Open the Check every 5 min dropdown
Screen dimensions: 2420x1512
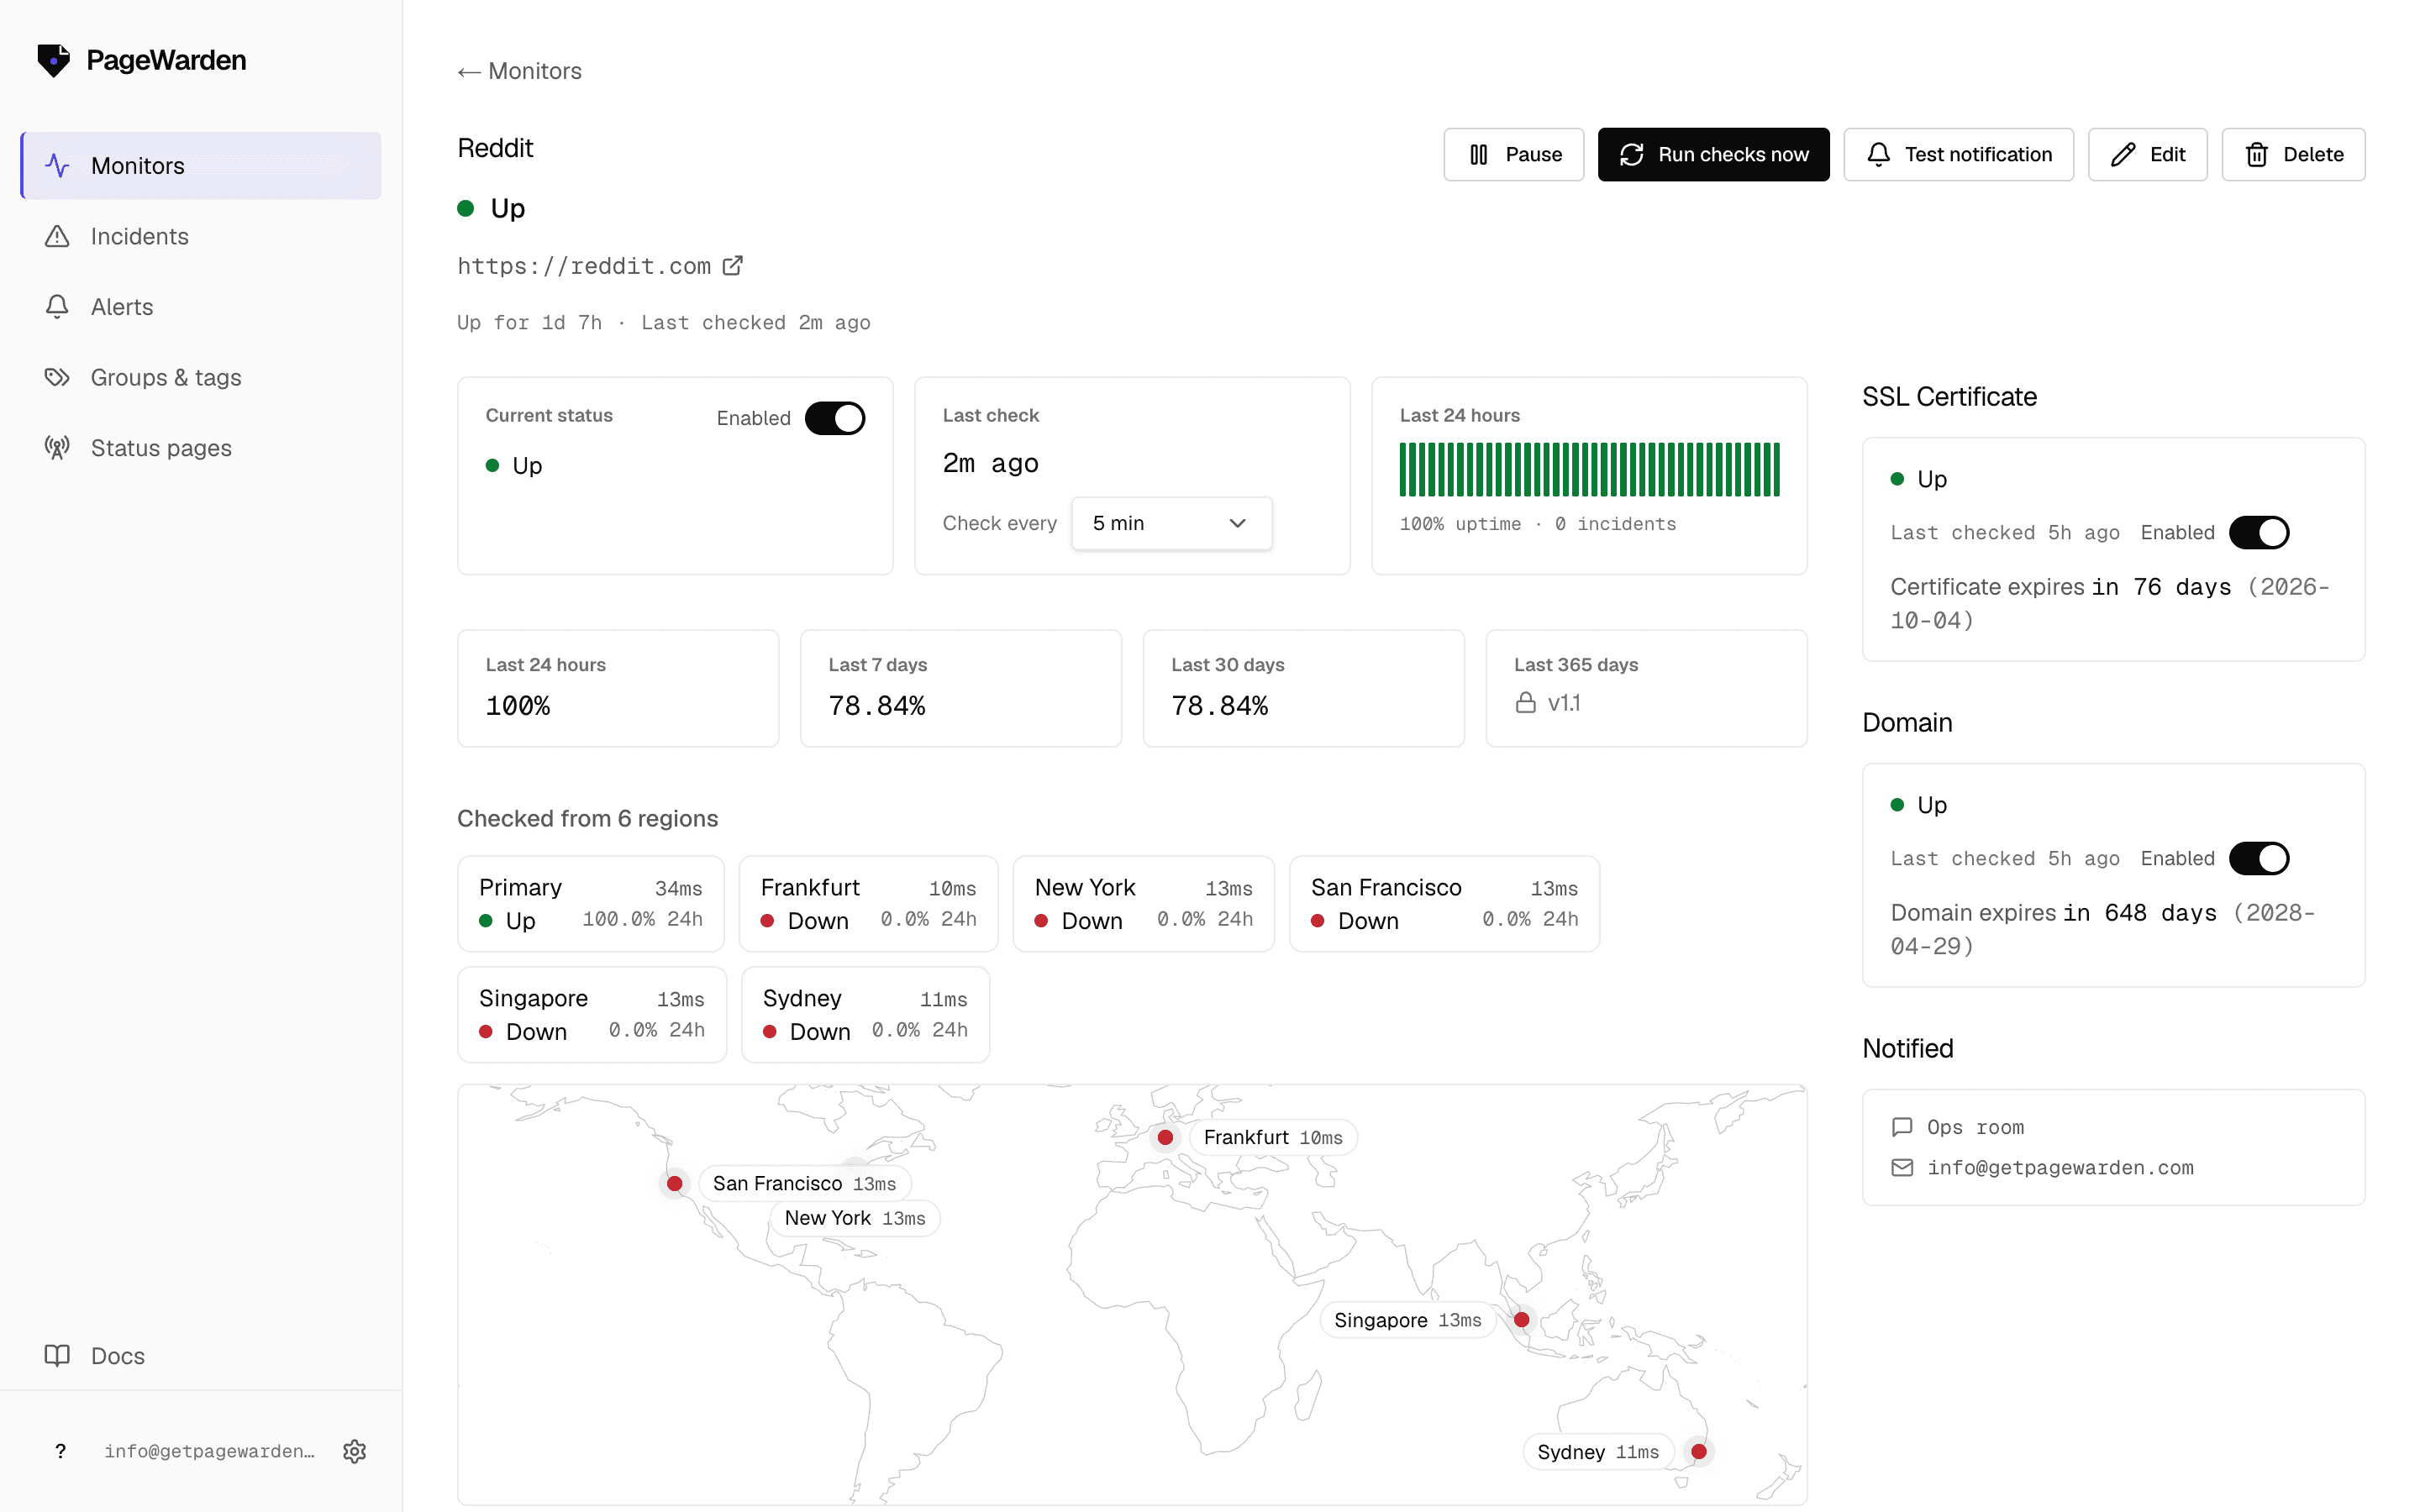coord(1171,523)
